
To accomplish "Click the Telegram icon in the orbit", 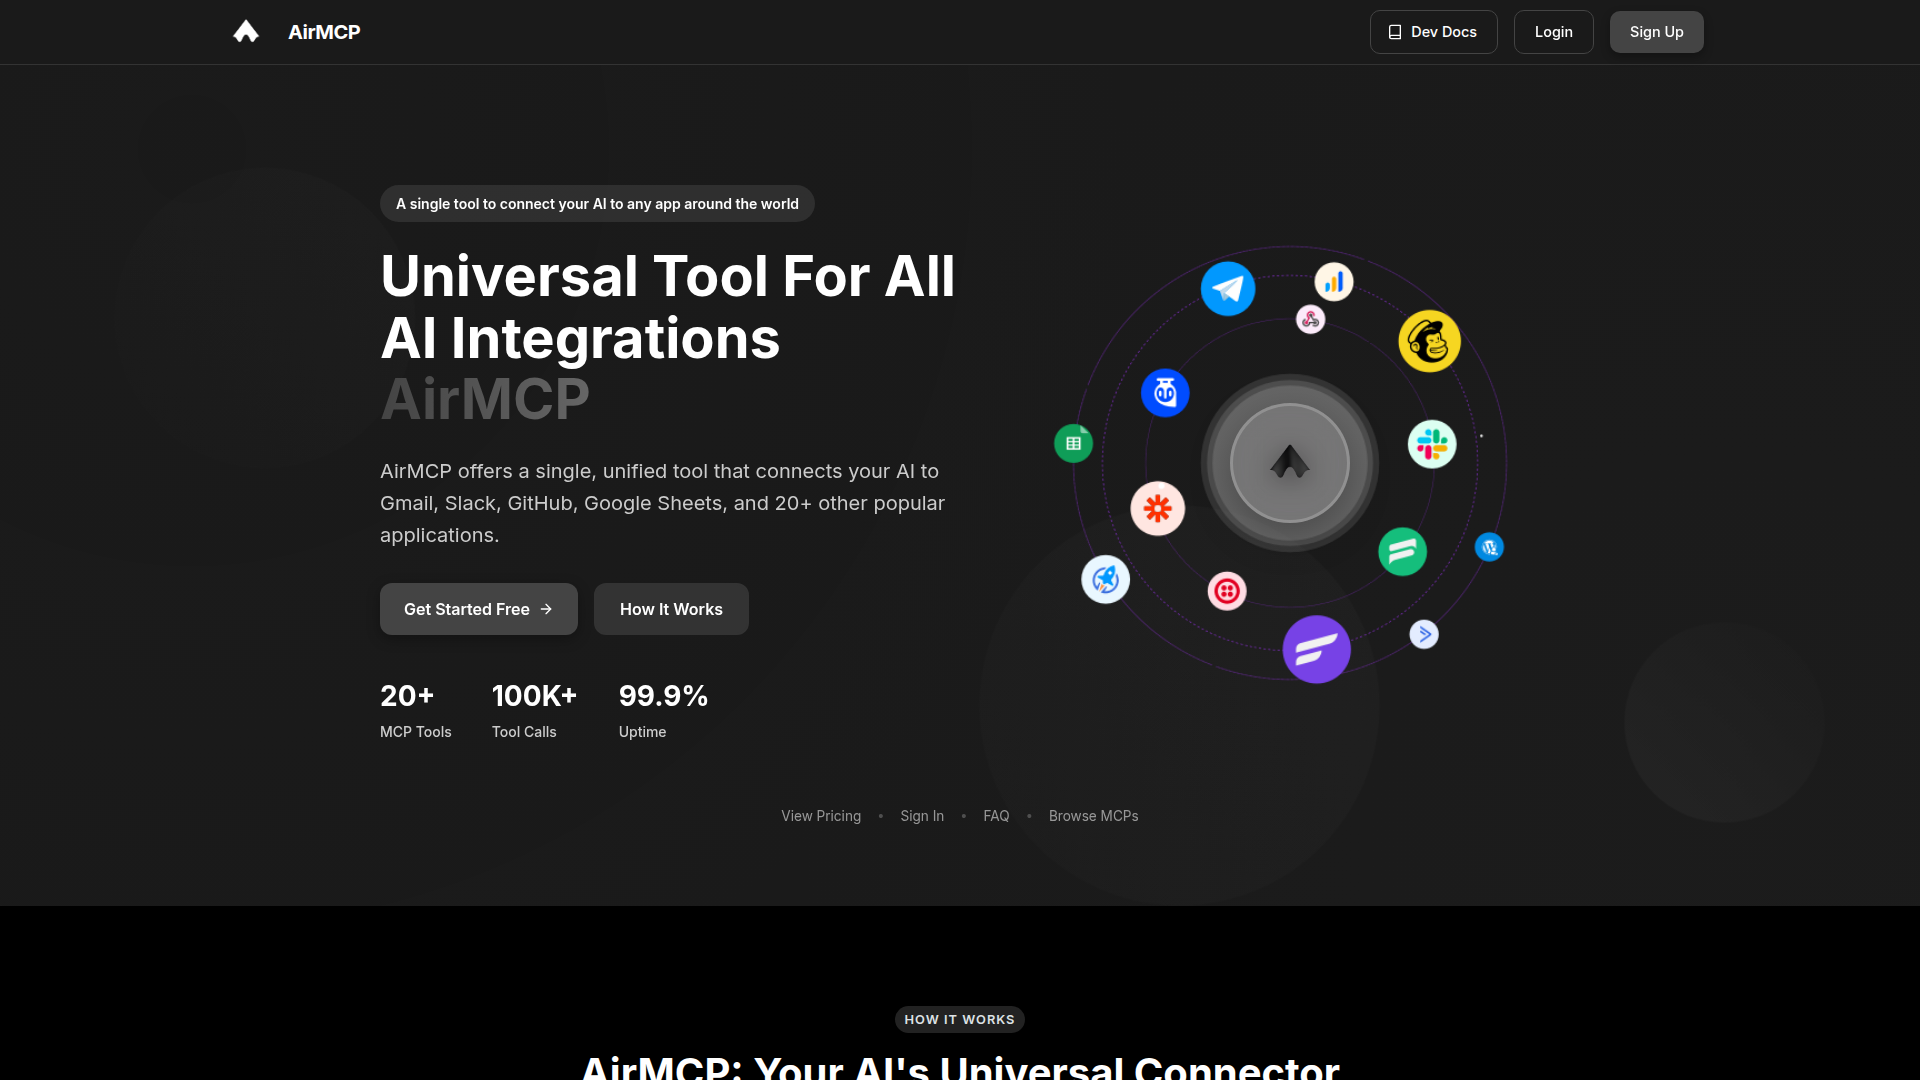I will 1228,289.
